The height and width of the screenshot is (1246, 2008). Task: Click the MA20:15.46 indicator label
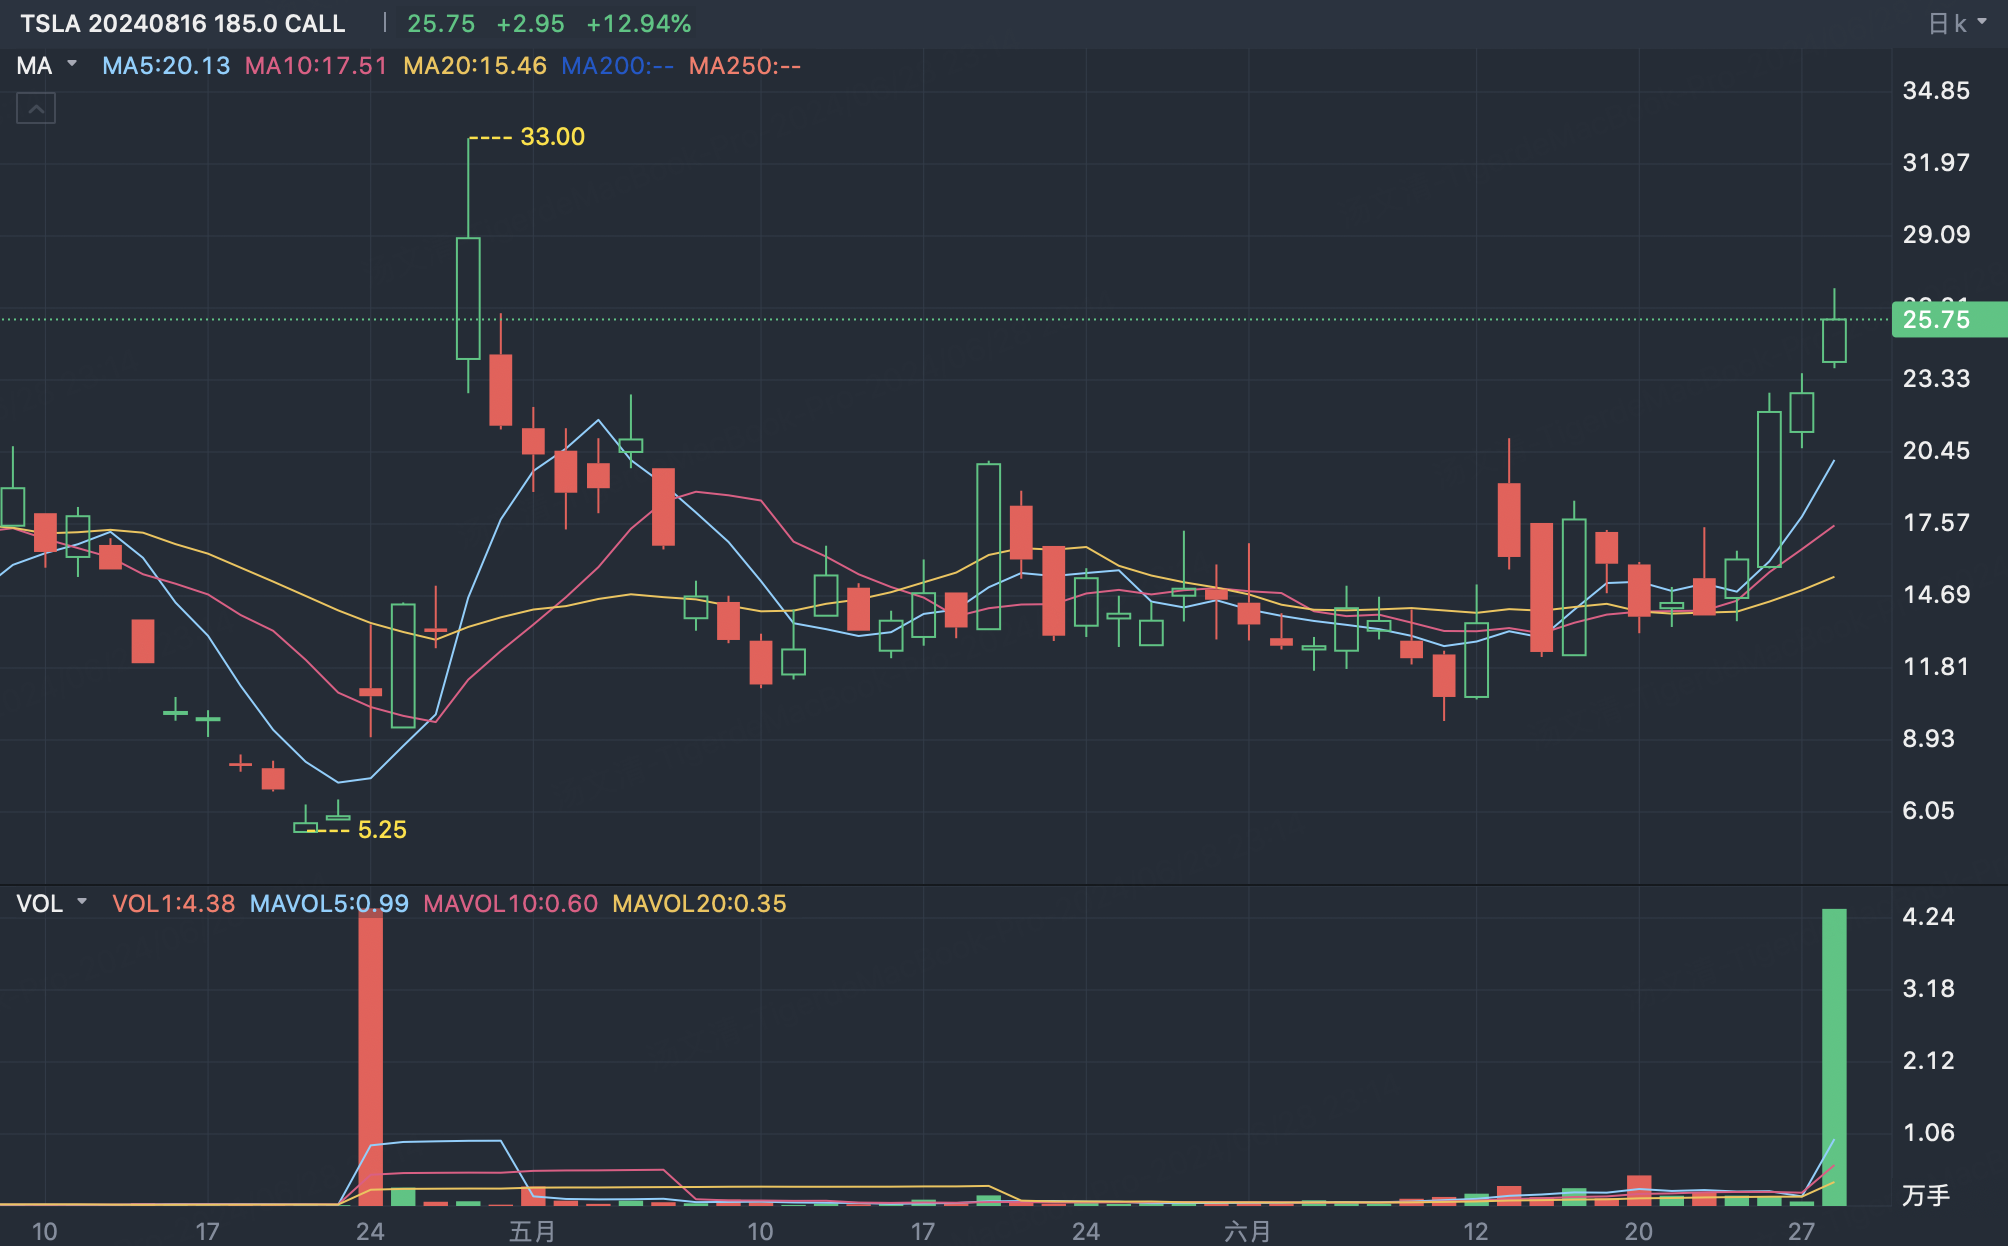(x=475, y=66)
